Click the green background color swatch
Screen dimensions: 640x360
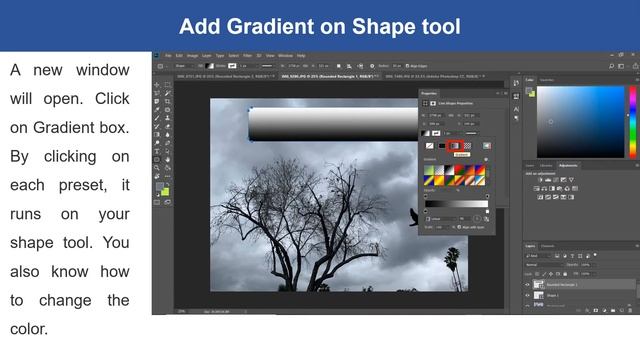(165, 191)
